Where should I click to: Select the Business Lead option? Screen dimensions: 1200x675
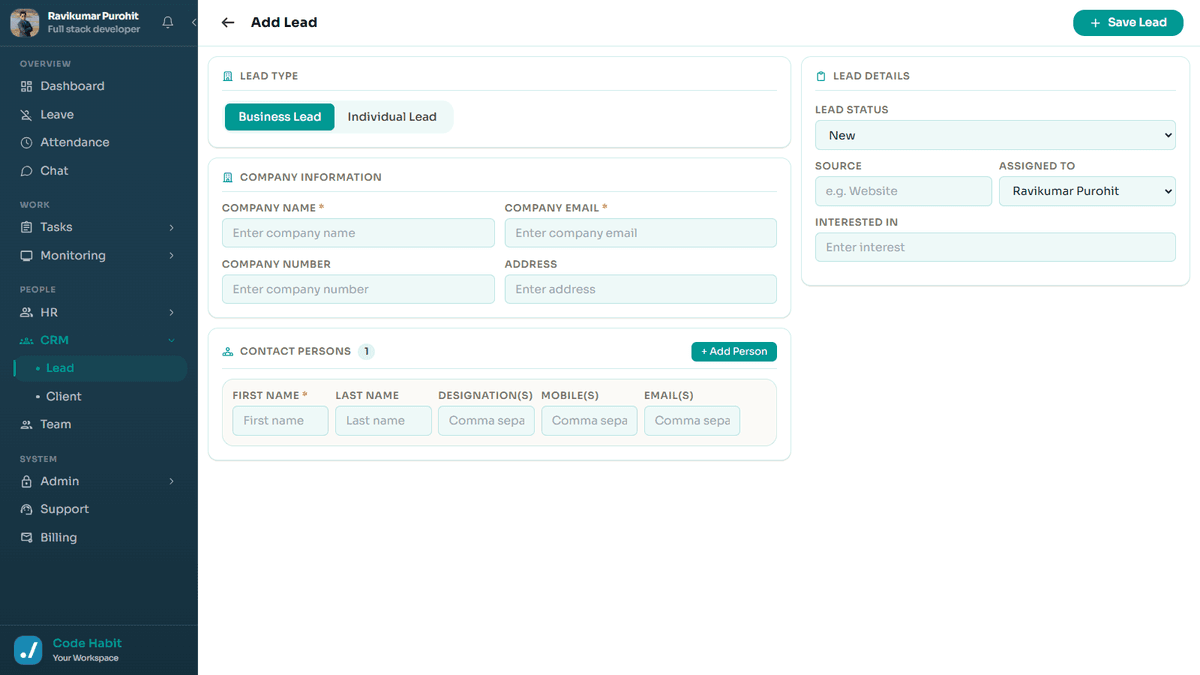(x=280, y=117)
